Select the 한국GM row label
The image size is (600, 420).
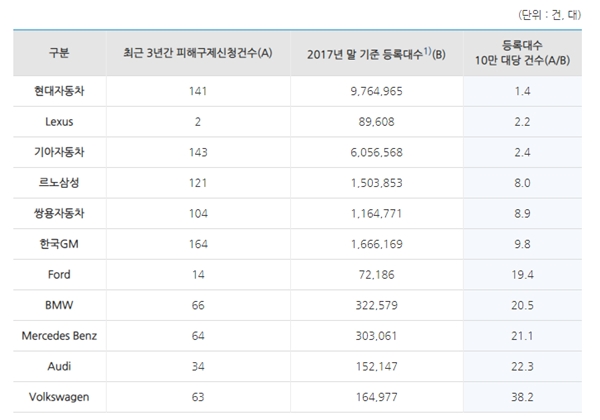(59, 244)
